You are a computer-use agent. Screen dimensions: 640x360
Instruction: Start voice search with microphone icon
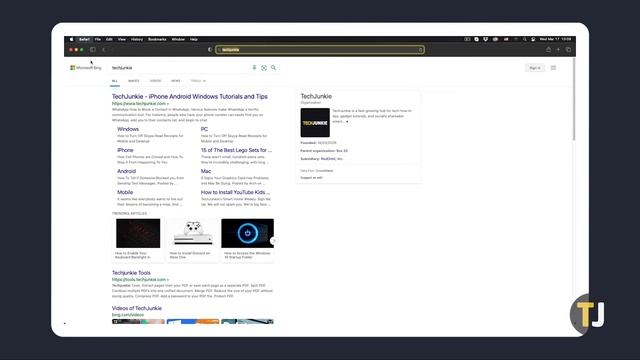254,68
